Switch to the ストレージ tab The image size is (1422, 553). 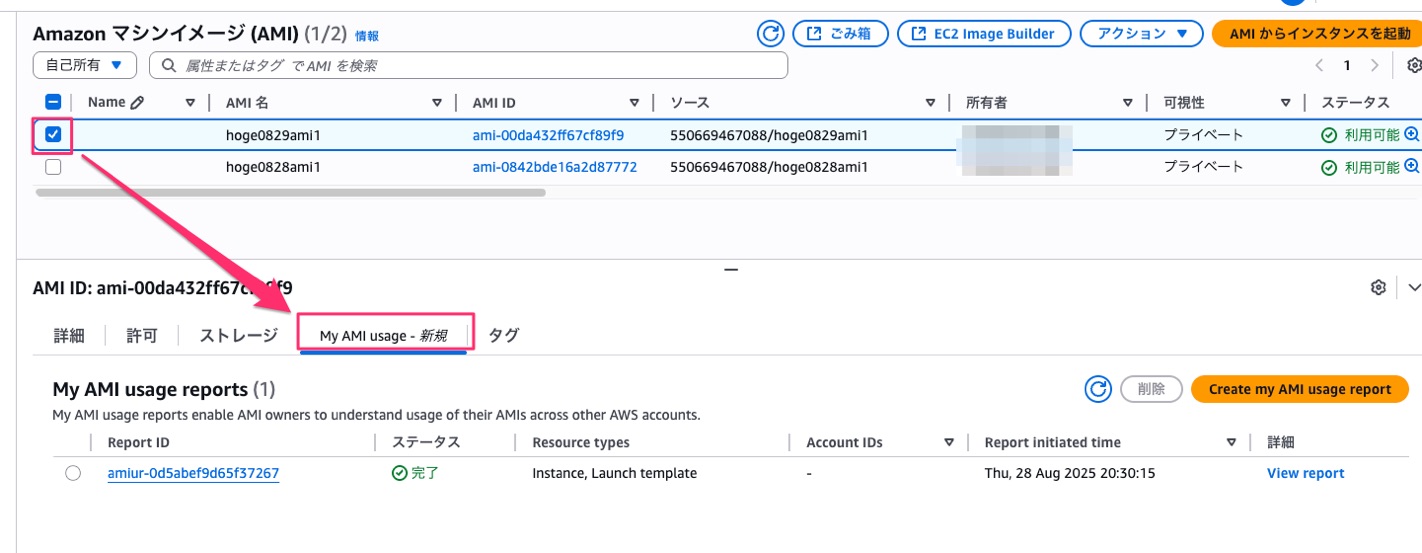238,335
